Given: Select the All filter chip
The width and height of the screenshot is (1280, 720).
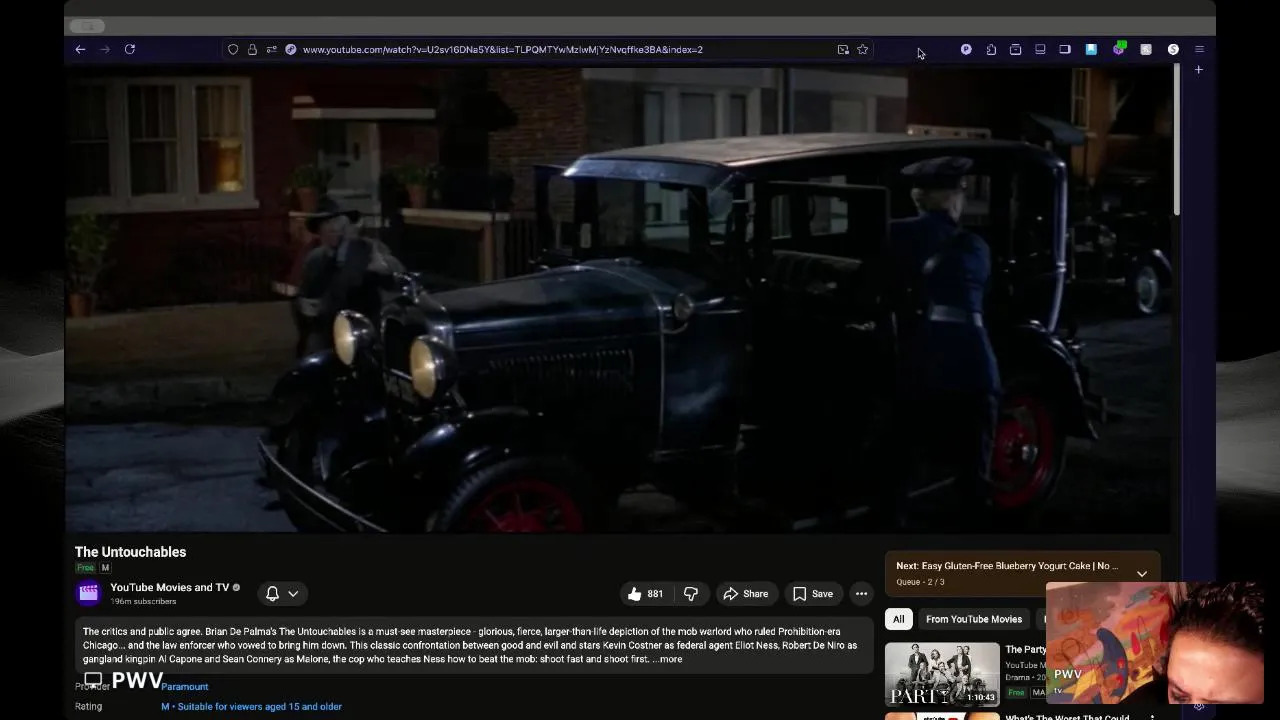Looking at the screenshot, I should [898, 619].
